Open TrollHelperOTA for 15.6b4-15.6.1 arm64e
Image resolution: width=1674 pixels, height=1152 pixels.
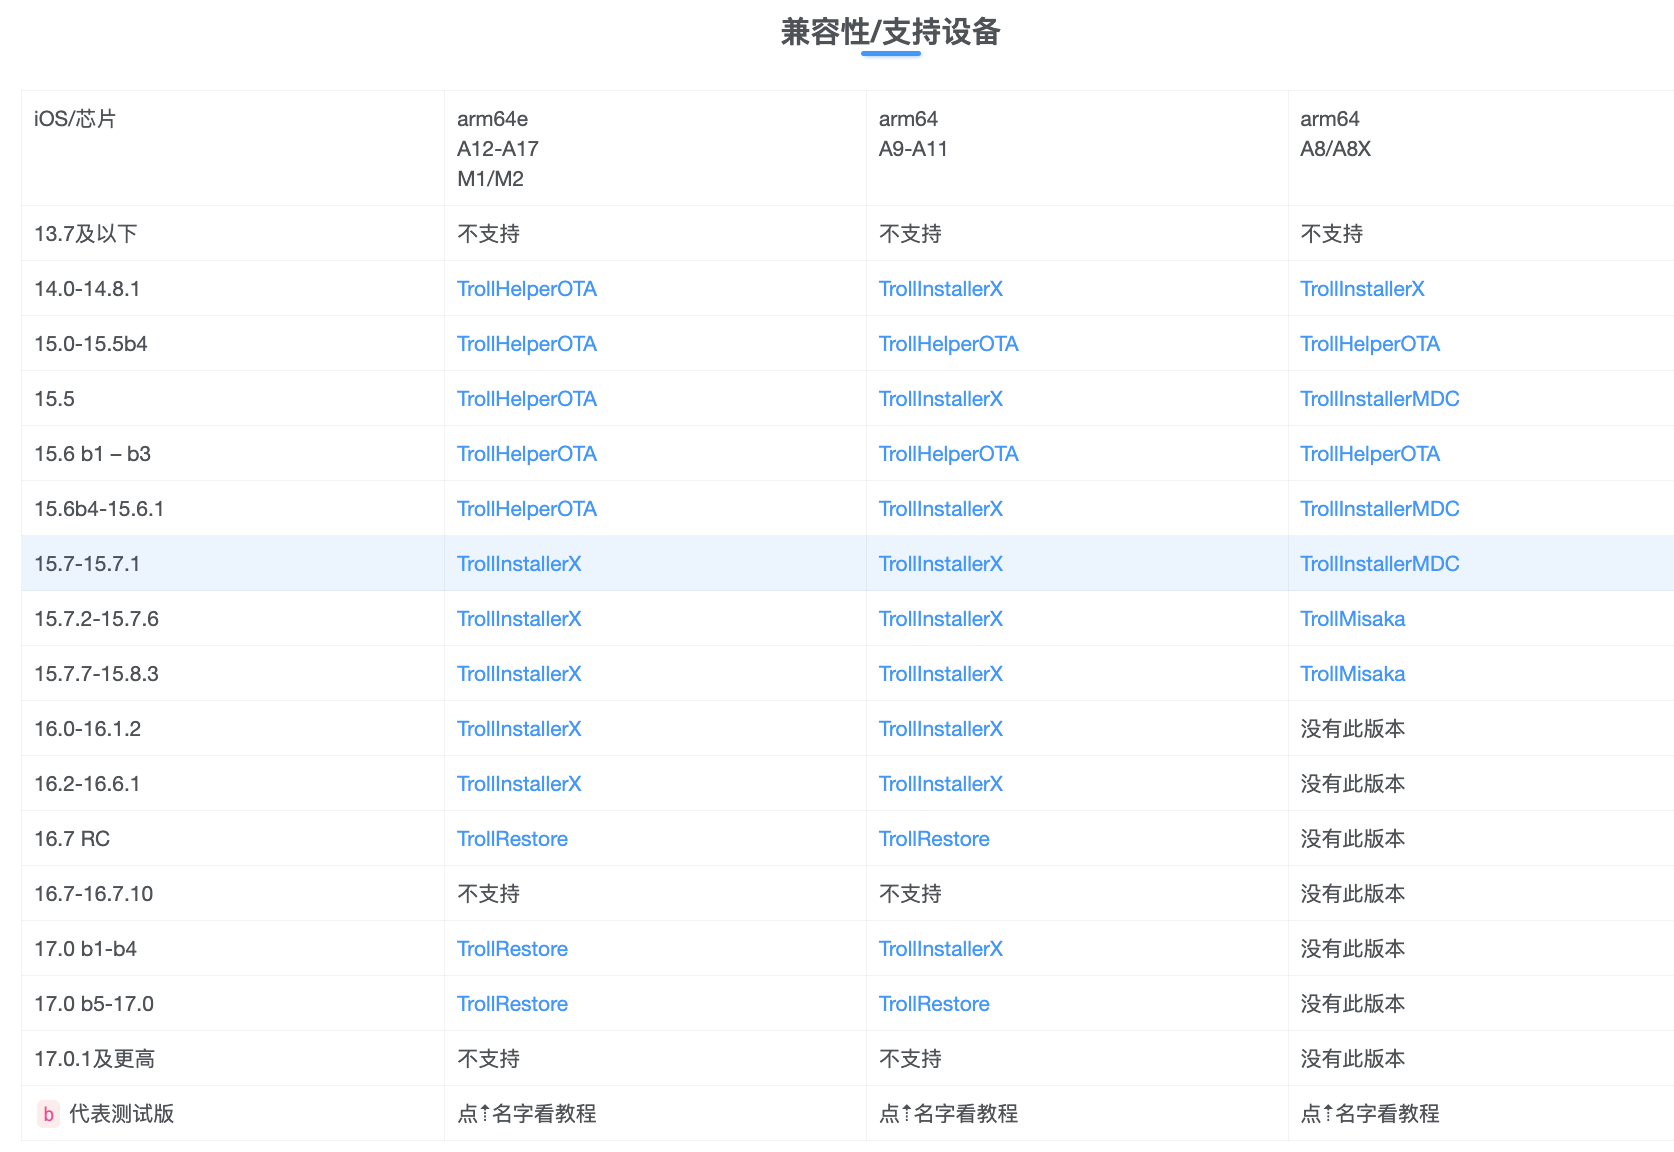point(527,509)
